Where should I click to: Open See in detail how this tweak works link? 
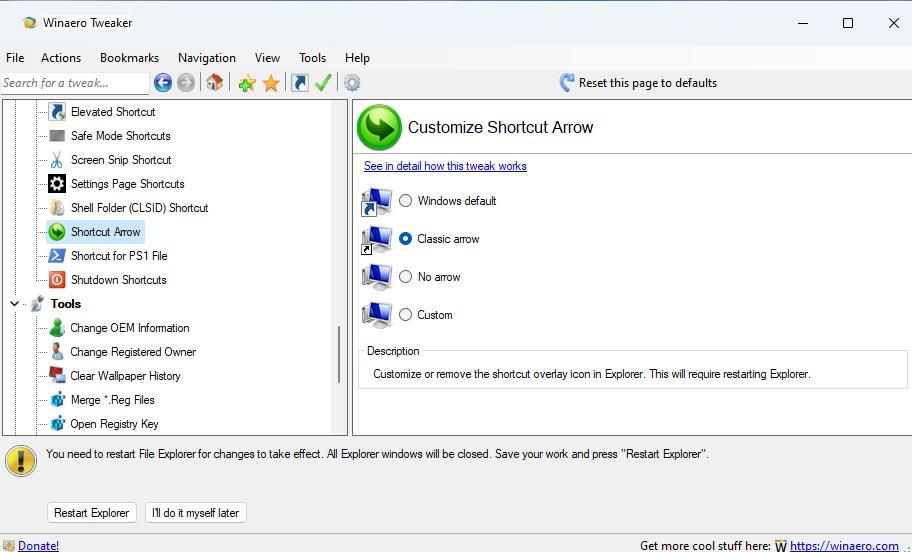click(445, 166)
